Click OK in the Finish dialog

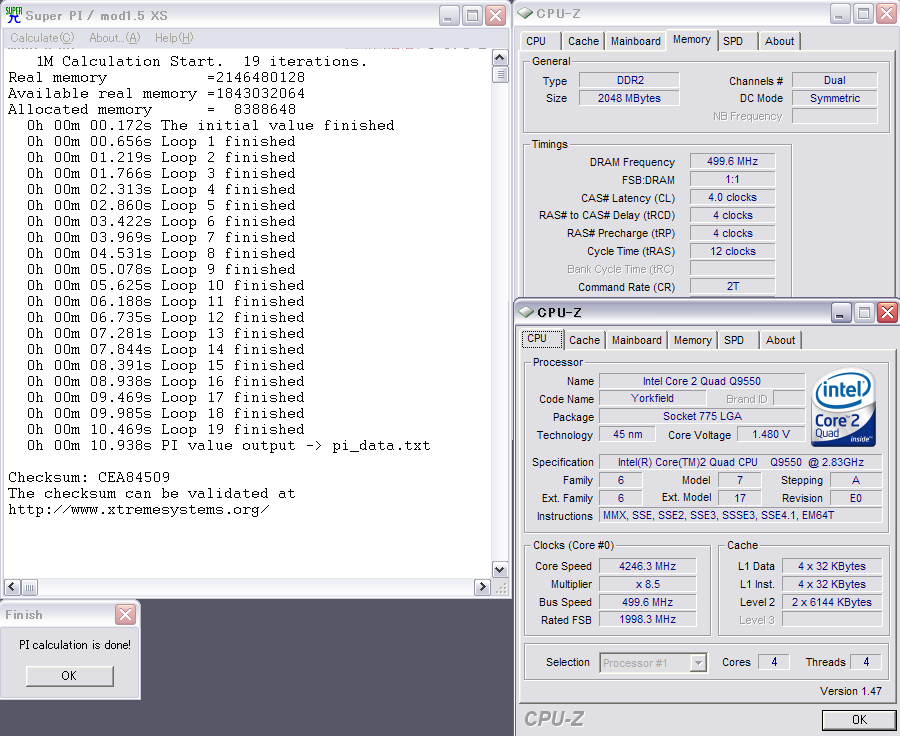(x=69, y=676)
